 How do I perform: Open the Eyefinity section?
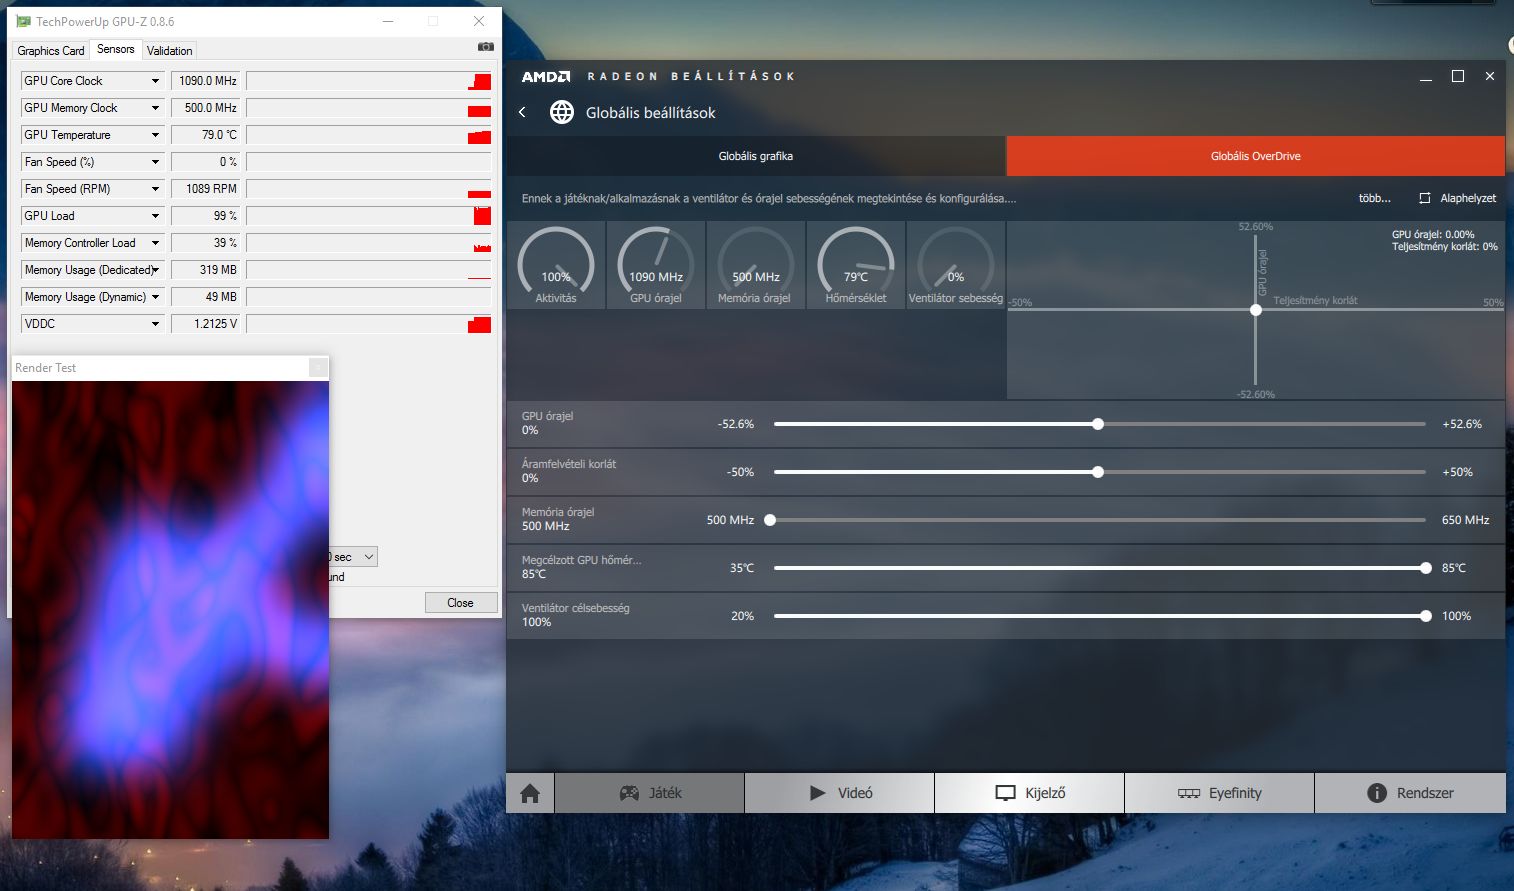click(1220, 793)
